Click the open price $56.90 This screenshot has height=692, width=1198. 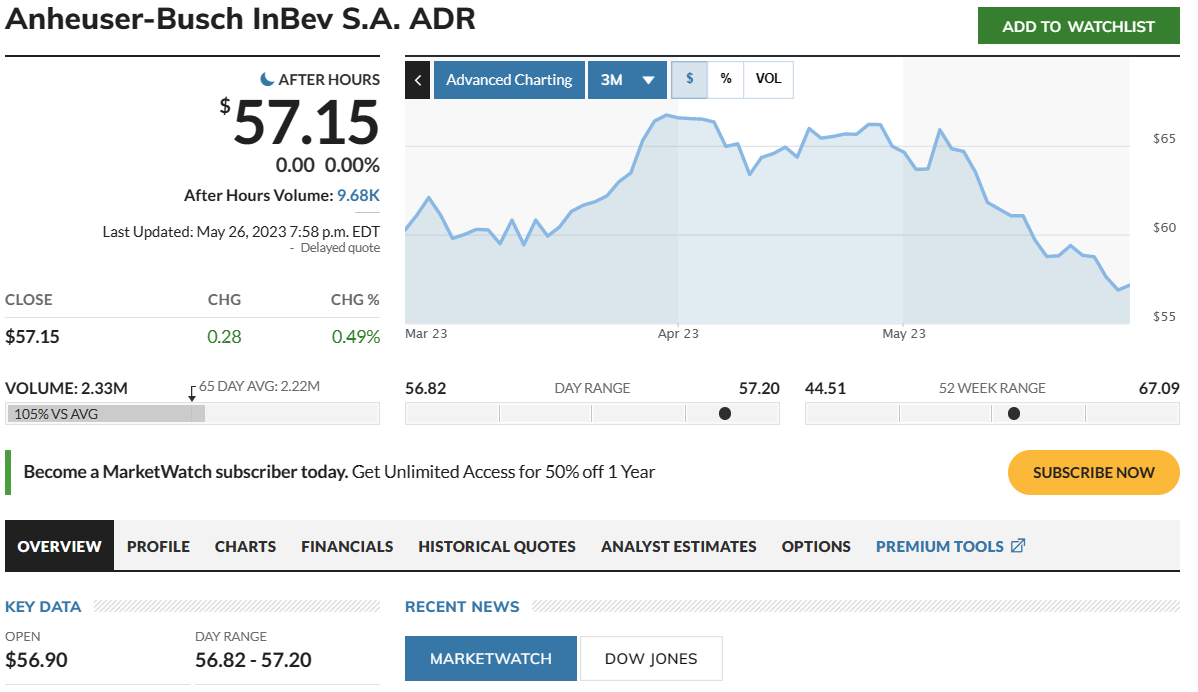click(x=37, y=660)
